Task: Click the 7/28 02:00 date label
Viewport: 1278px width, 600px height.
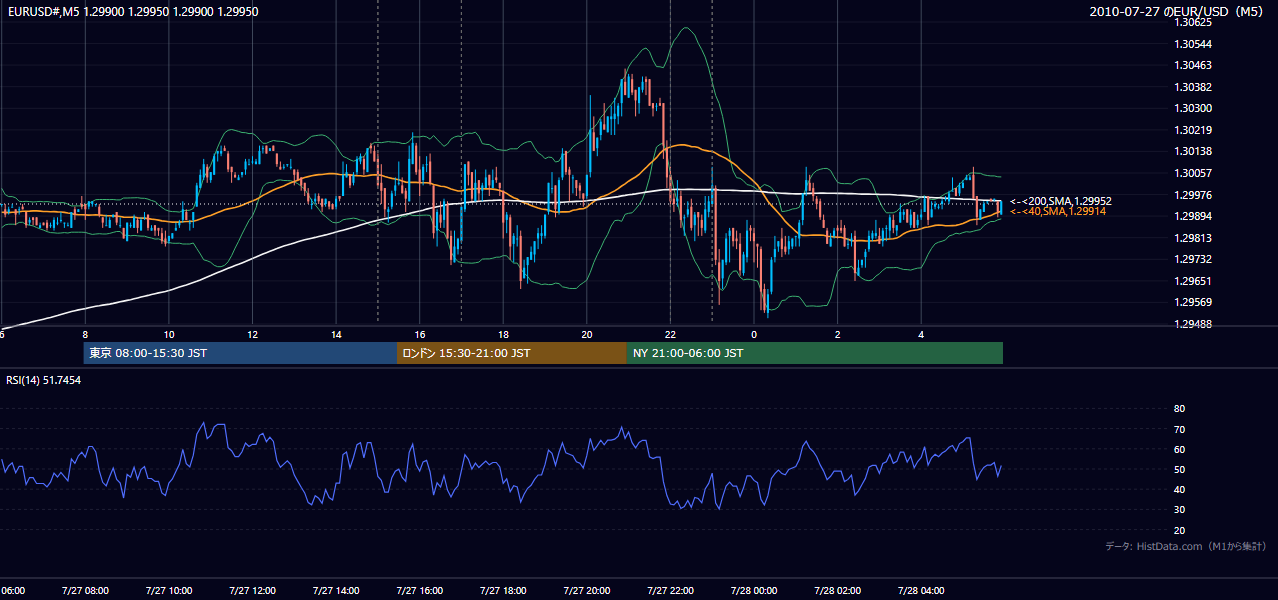Action: point(838,591)
